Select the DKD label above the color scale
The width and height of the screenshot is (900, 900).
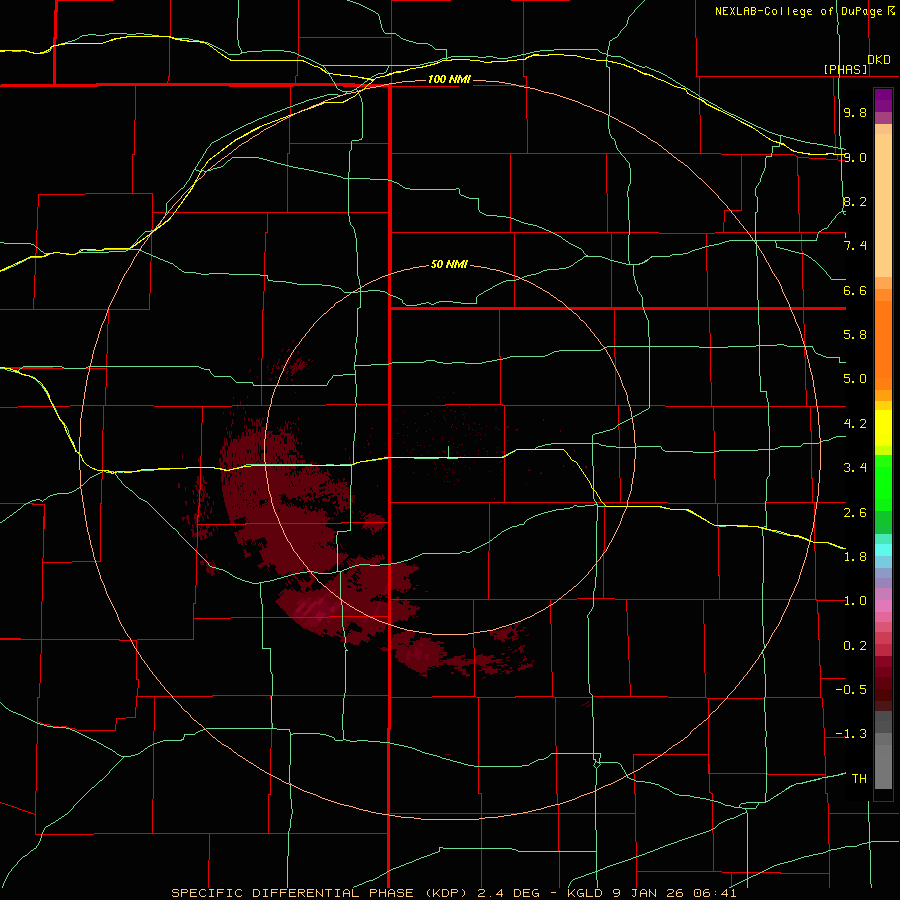point(879,60)
